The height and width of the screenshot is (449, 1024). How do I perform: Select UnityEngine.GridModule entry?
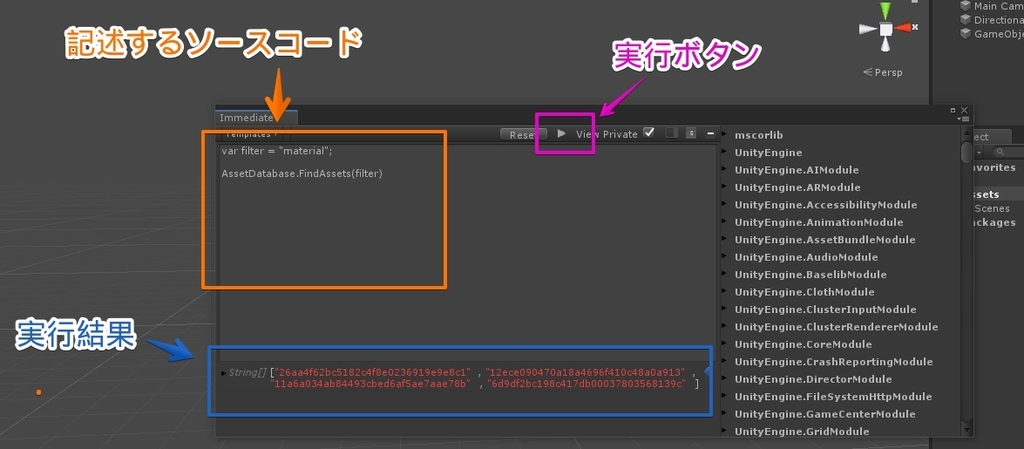click(802, 431)
